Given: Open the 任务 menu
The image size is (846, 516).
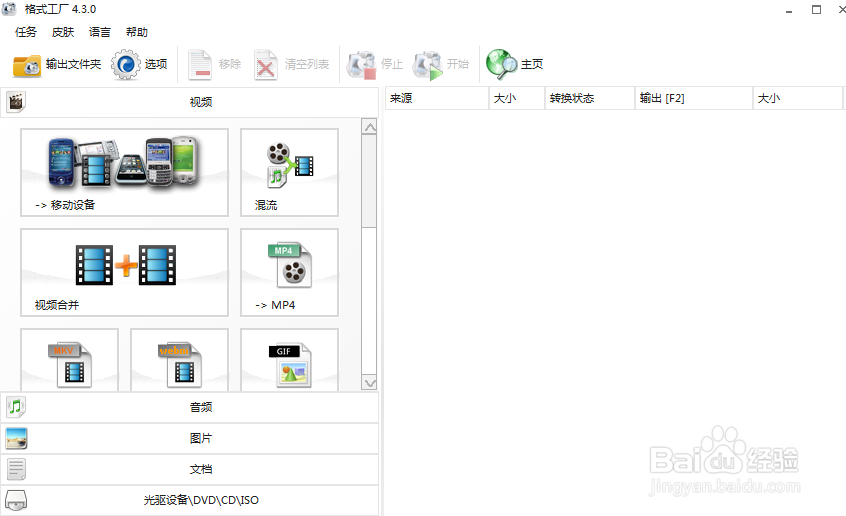Looking at the screenshot, I should point(26,32).
